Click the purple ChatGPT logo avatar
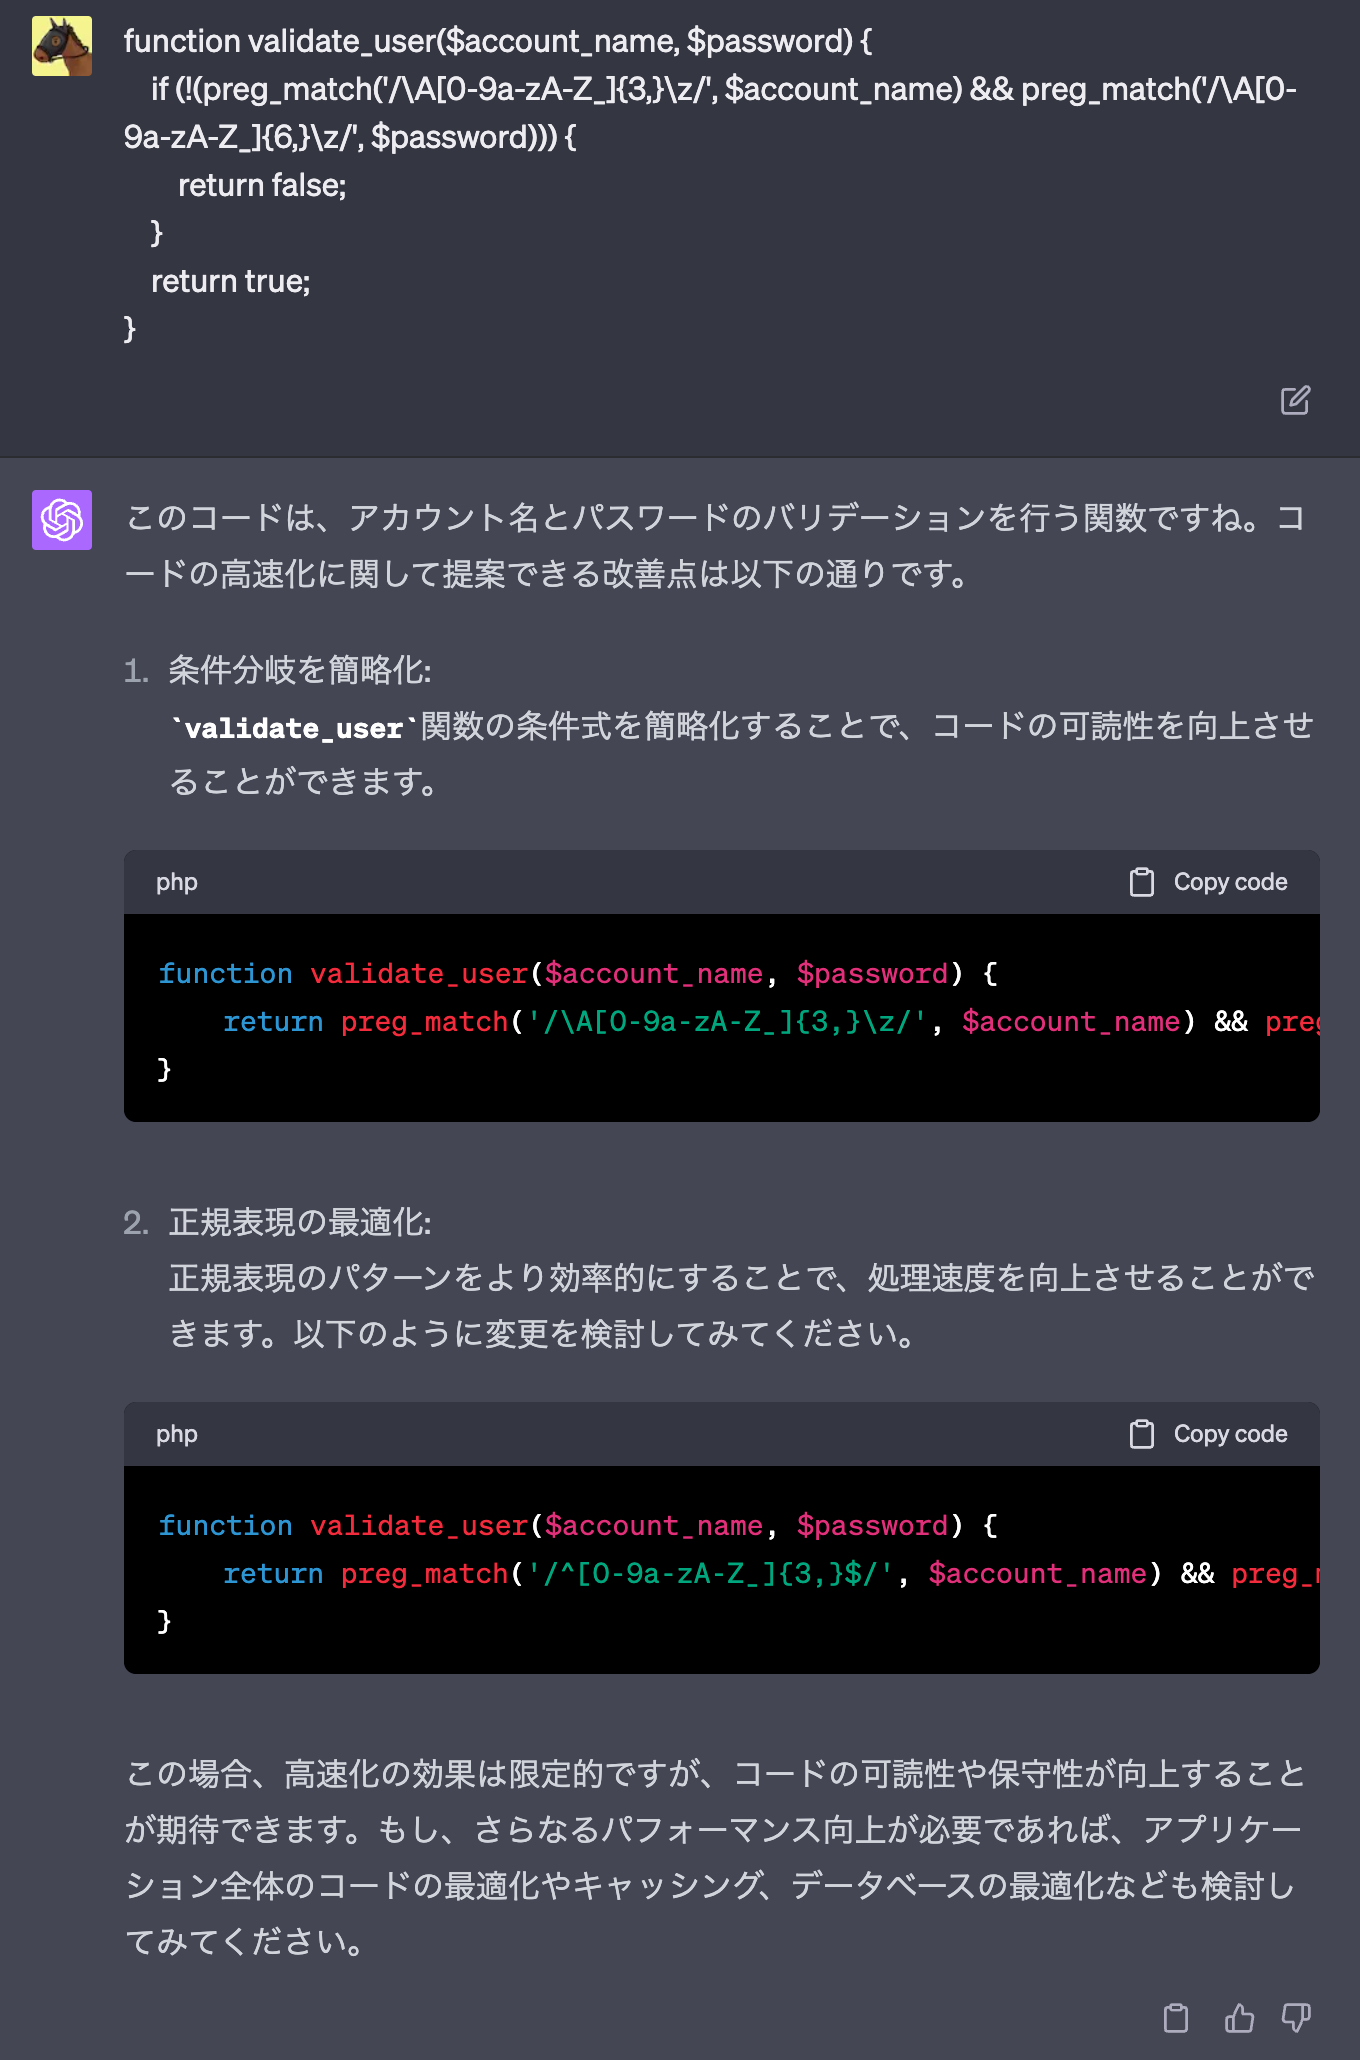The width and height of the screenshot is (1360, 2060). tap(62, 520)
